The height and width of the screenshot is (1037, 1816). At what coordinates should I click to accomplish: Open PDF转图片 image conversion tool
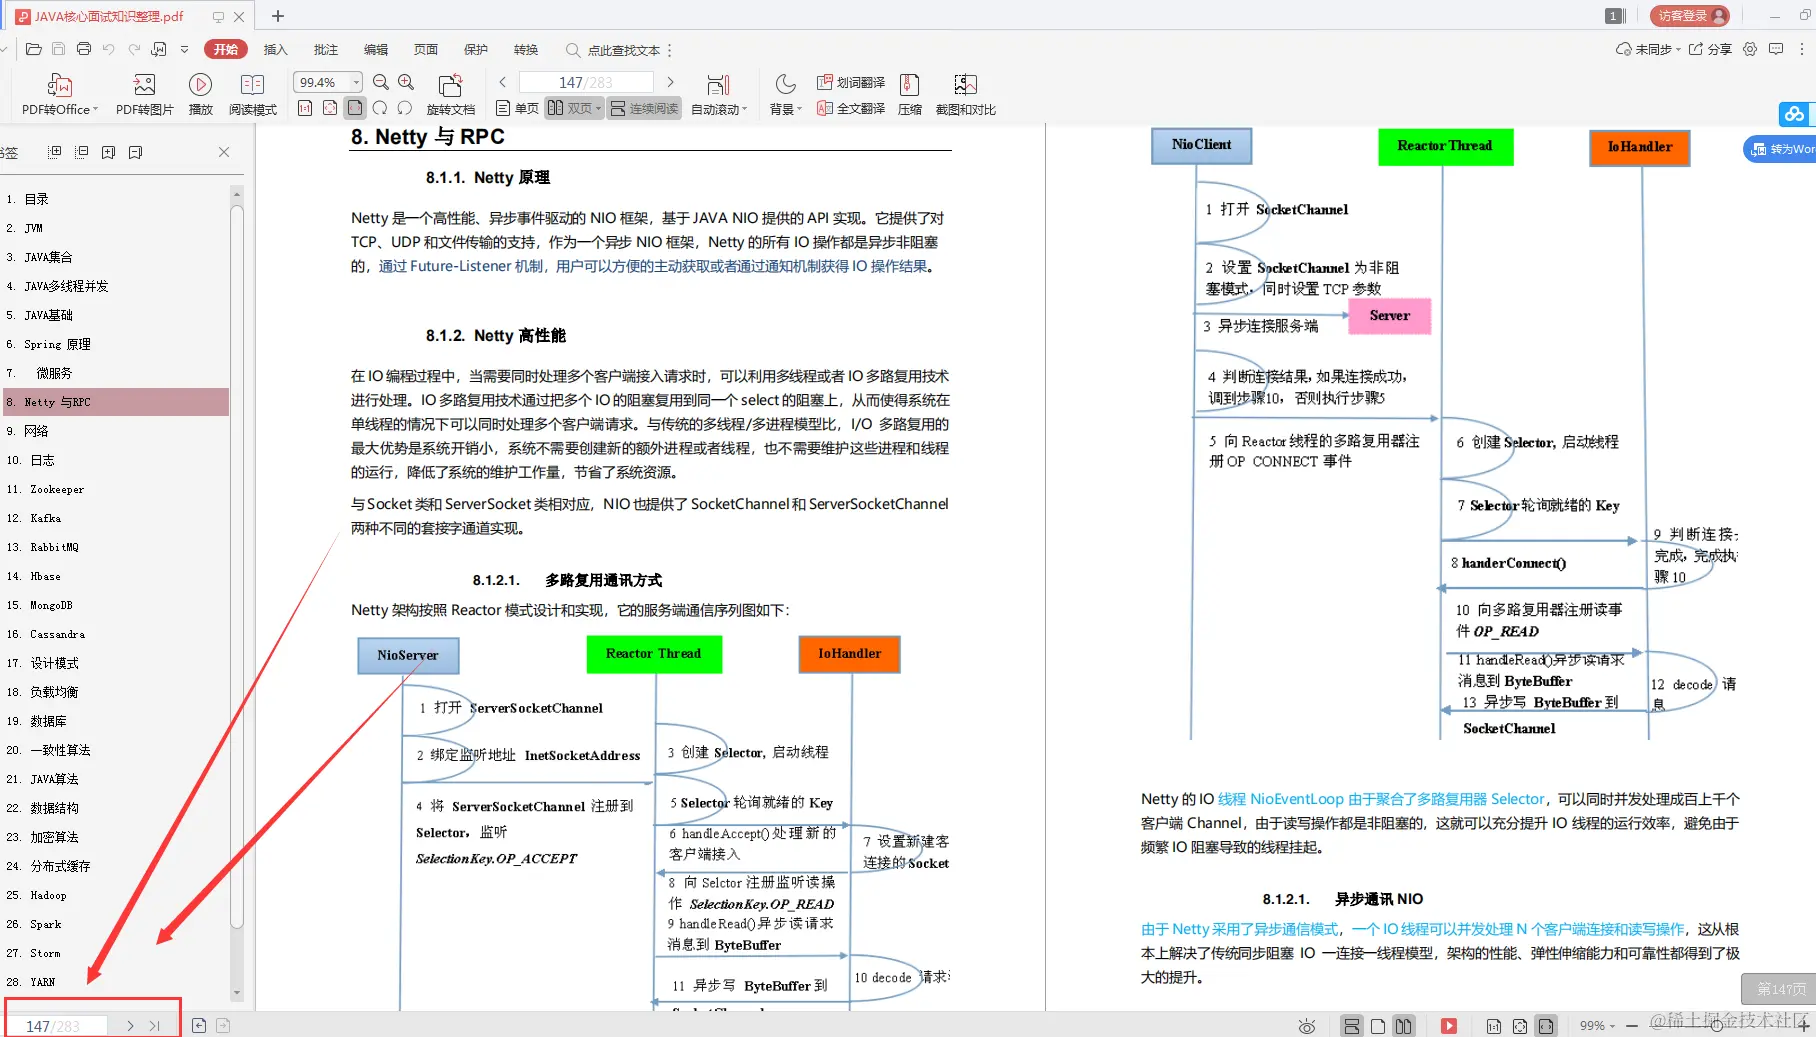tap(143, 95)
